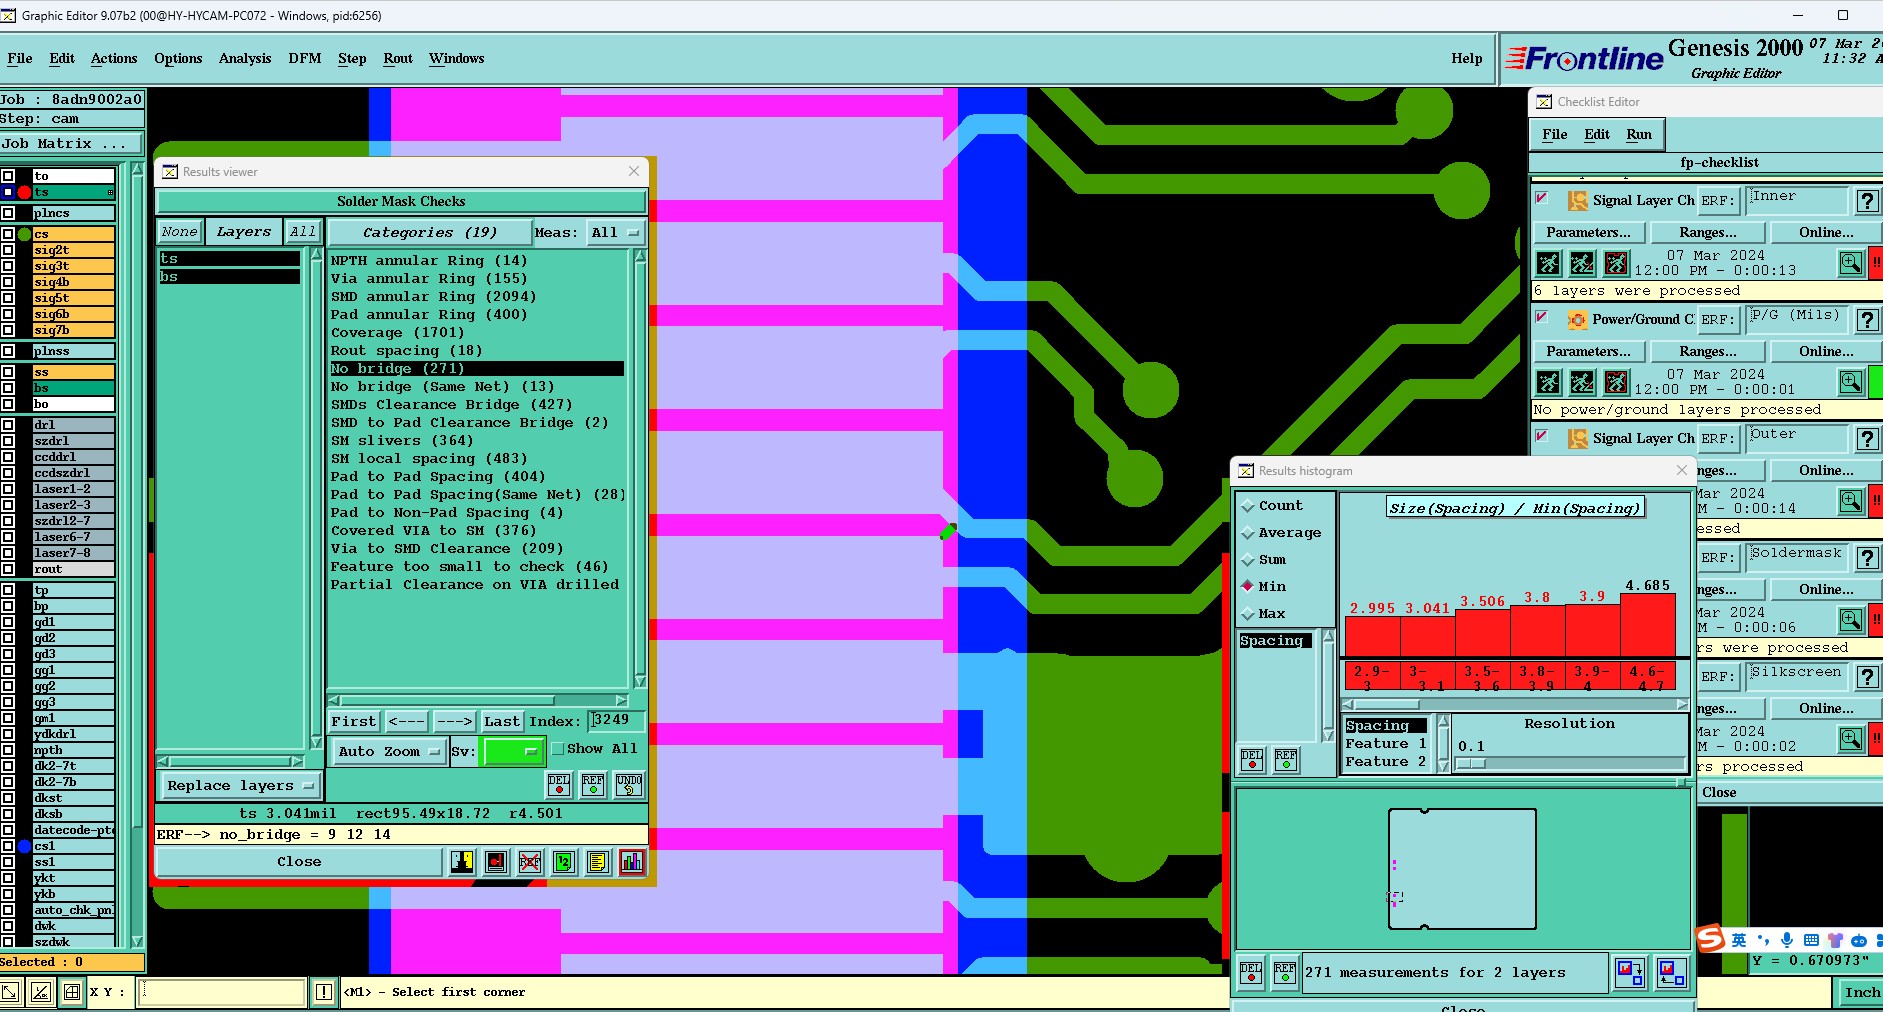Click the ---> next result button
Image resolution: width=1883 pixels, height=1012 pixels.
point(454,721)
